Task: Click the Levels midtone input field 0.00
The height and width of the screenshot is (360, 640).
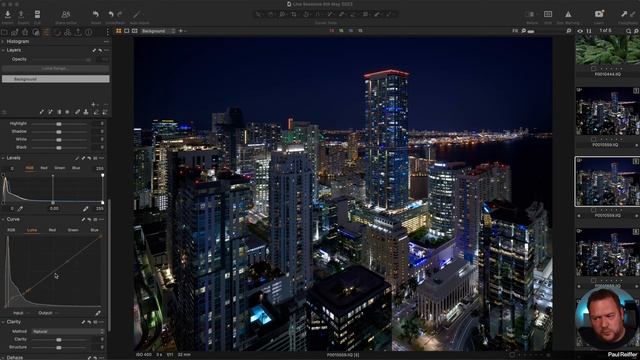Action: [x=54, y=209]
